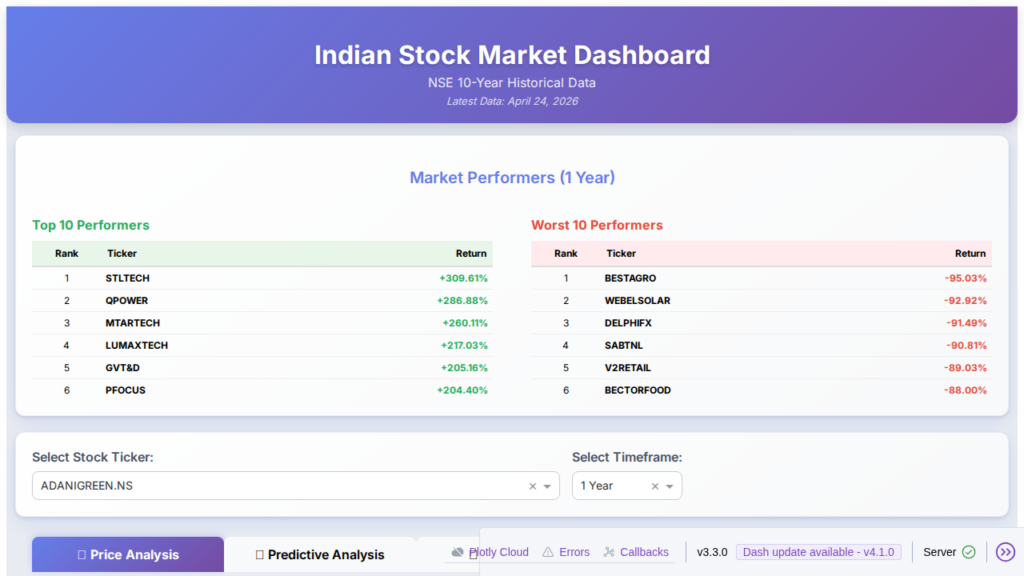Click the Errors warning triangle icon
Screen dimensions: 1024x576
[548, 552]
